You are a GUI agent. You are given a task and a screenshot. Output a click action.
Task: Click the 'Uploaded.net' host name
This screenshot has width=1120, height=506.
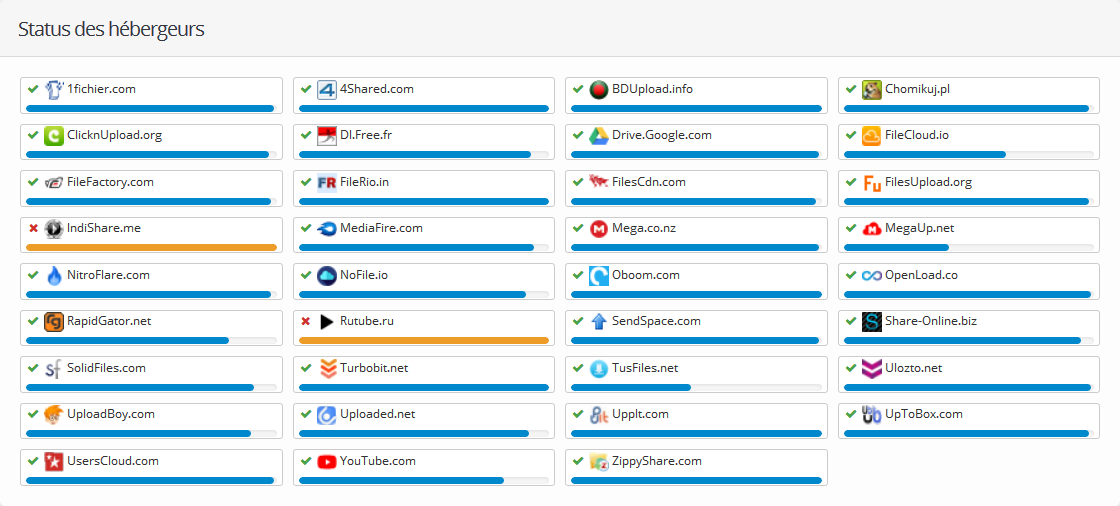[x=377, y=414]
